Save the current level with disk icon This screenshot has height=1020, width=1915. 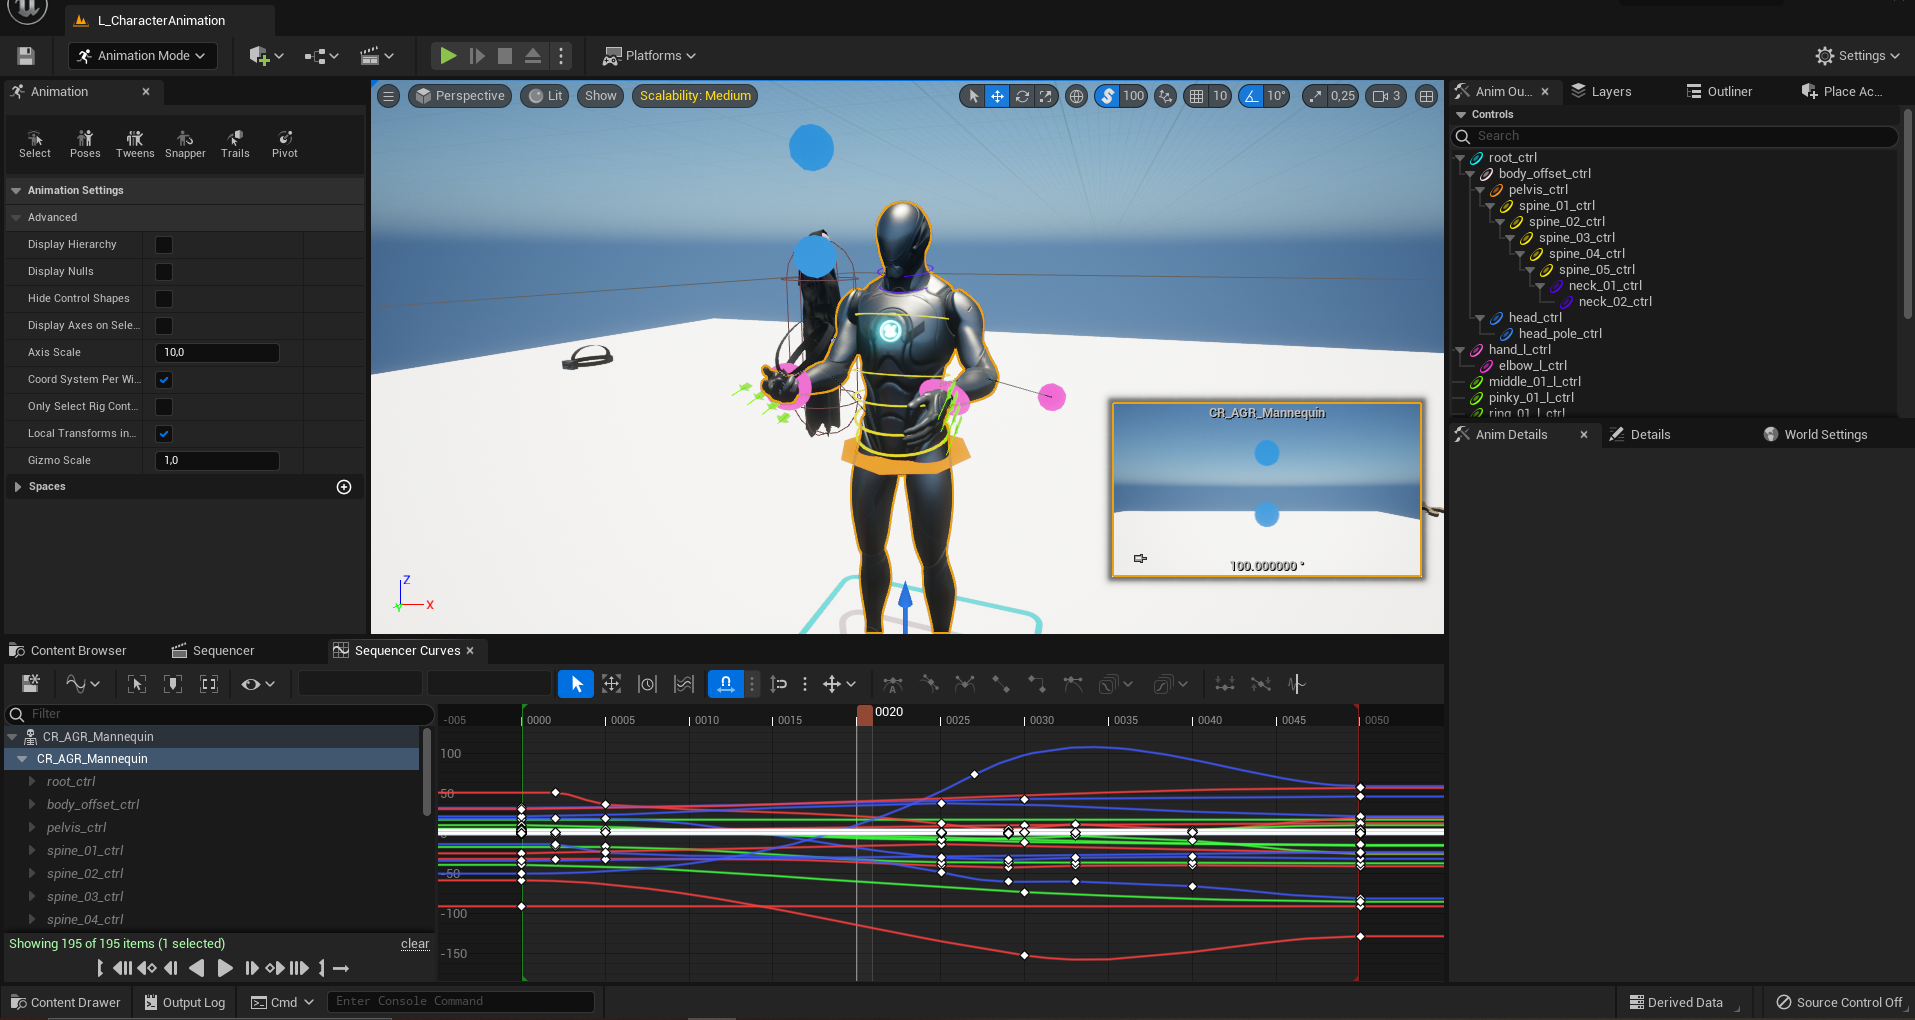[x=26, y=56]
